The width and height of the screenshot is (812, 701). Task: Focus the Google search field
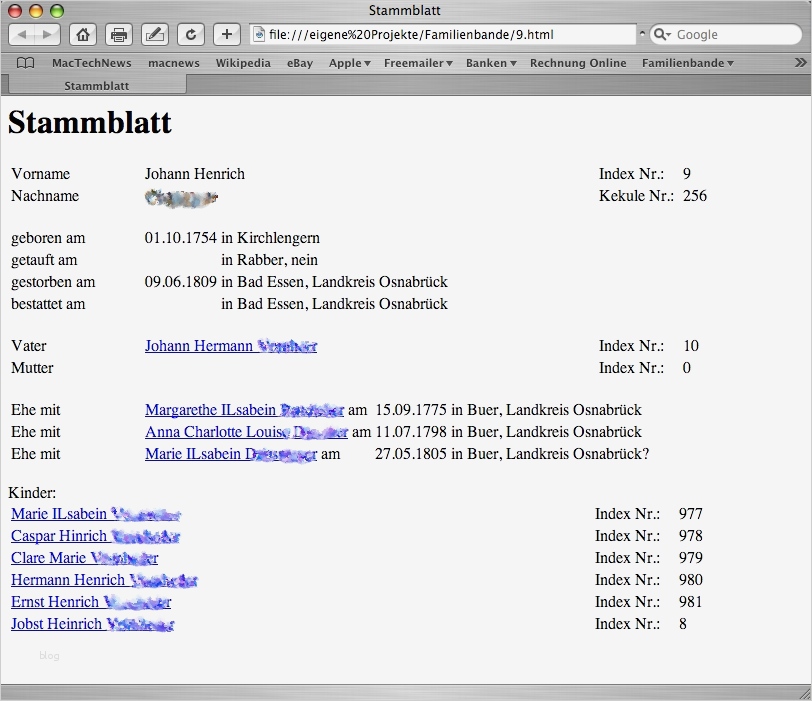tap(726, 35)
